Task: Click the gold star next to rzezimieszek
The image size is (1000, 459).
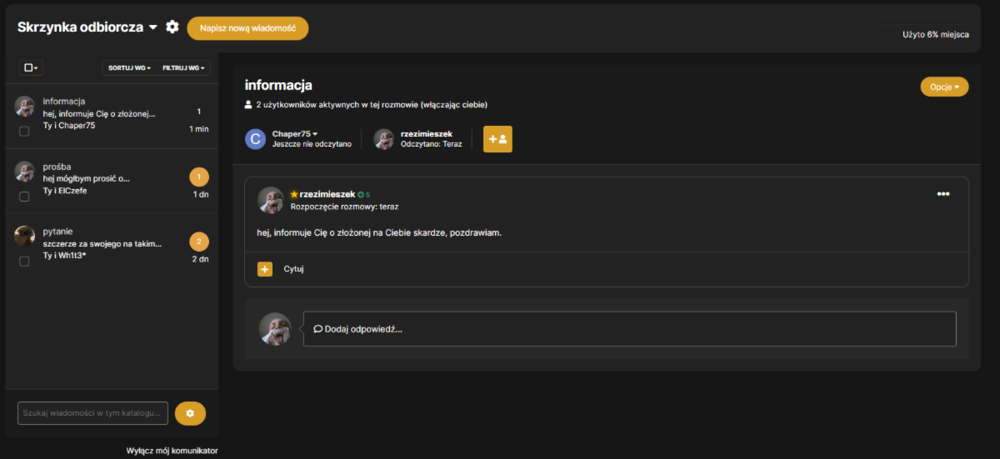Action: (294, 194)
